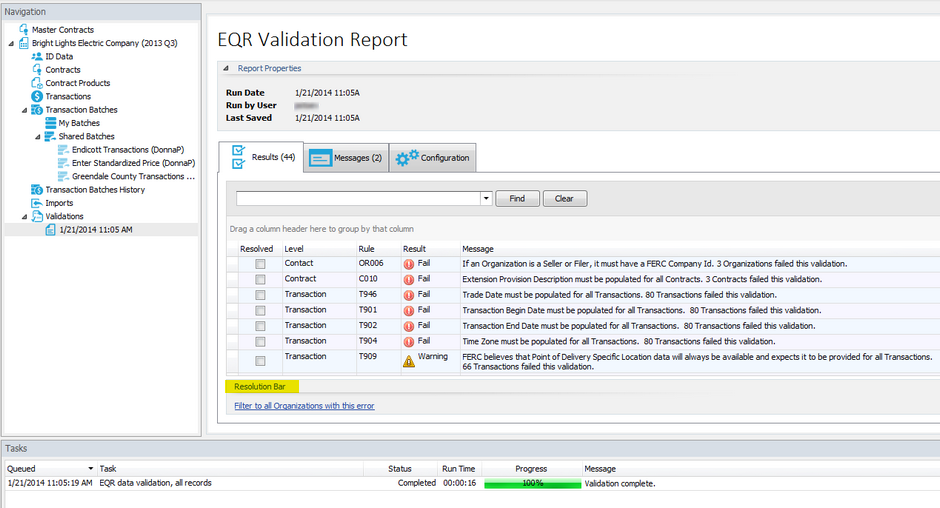Select the EQR data validation task row
940x508 pixels.
coord(472,483)
